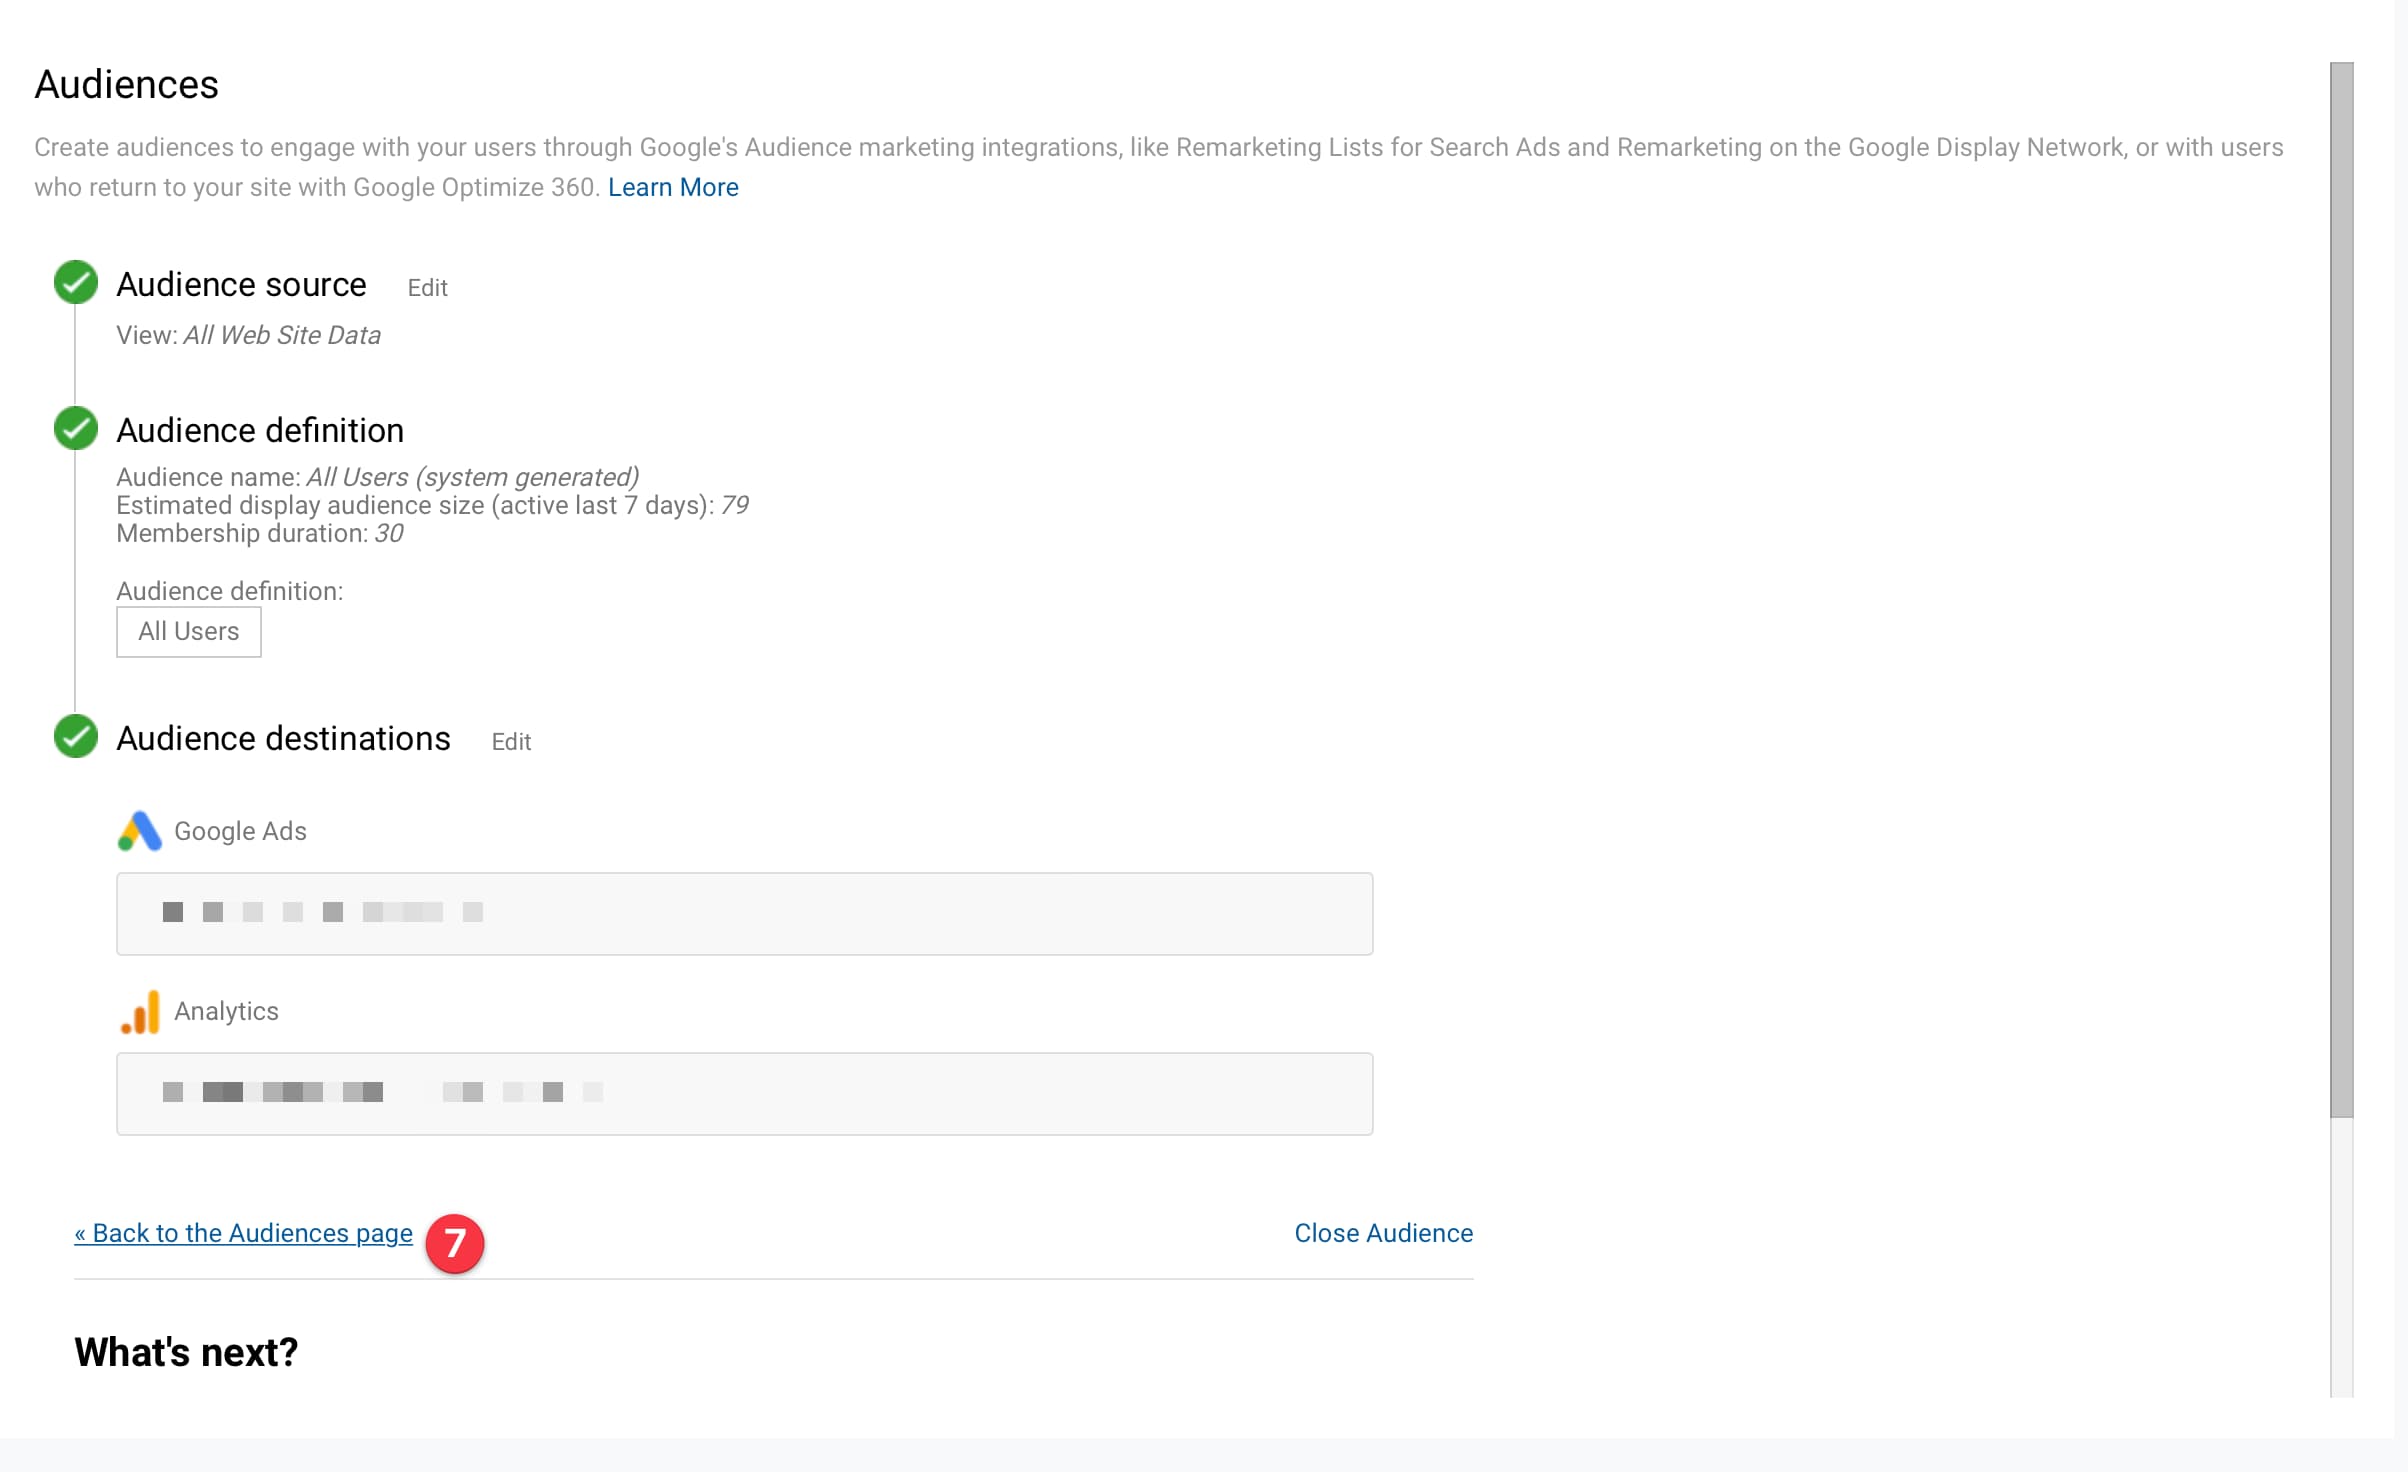Click the green checkmark beside Audience source
Screen dimensions: 2408x1472
pos(76,283)
